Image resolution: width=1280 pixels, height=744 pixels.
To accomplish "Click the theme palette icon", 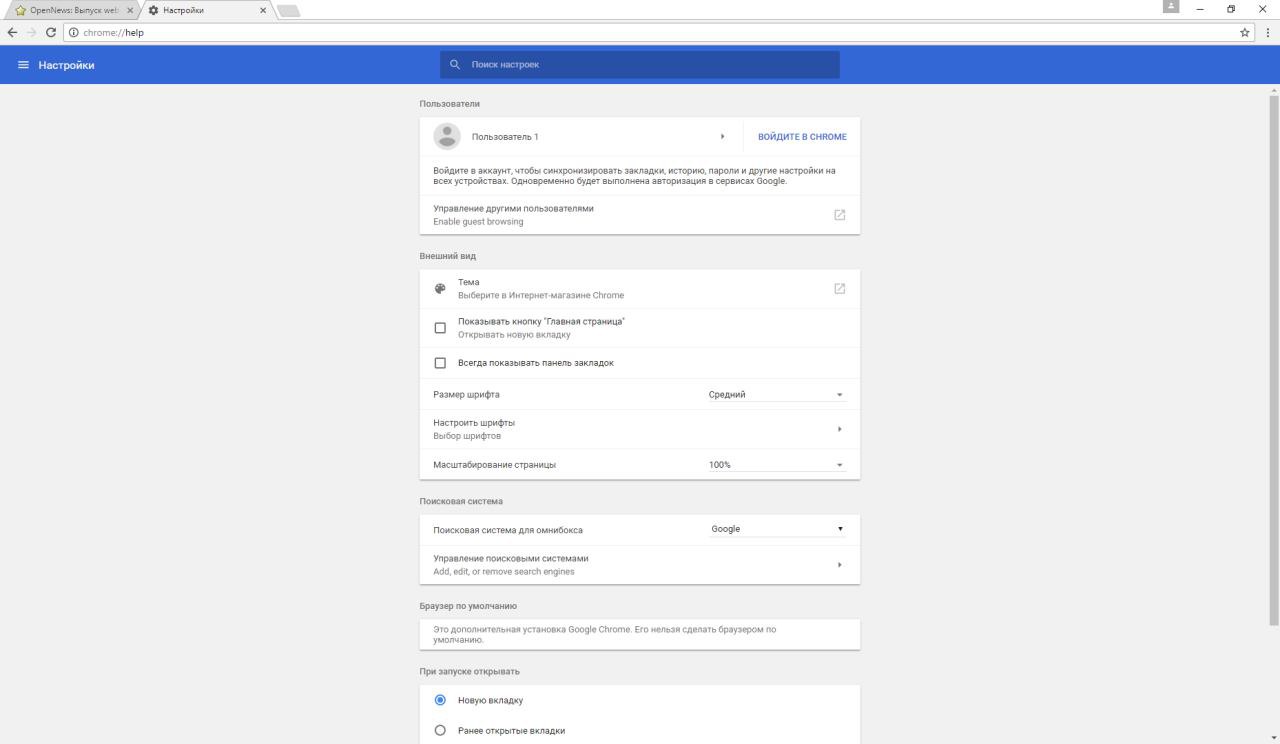I will [440, 289].
